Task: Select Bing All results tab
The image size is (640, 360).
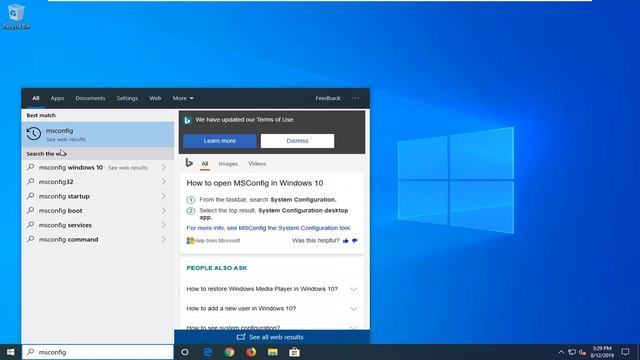Action: pyautogui.click(x=204, y=164)
